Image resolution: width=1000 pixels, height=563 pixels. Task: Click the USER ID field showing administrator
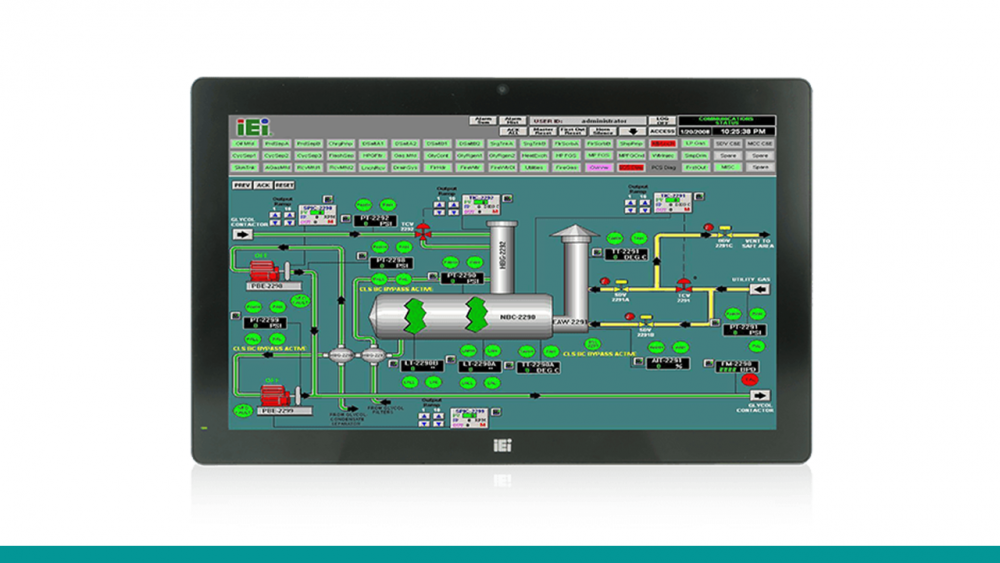pos(588,121)
